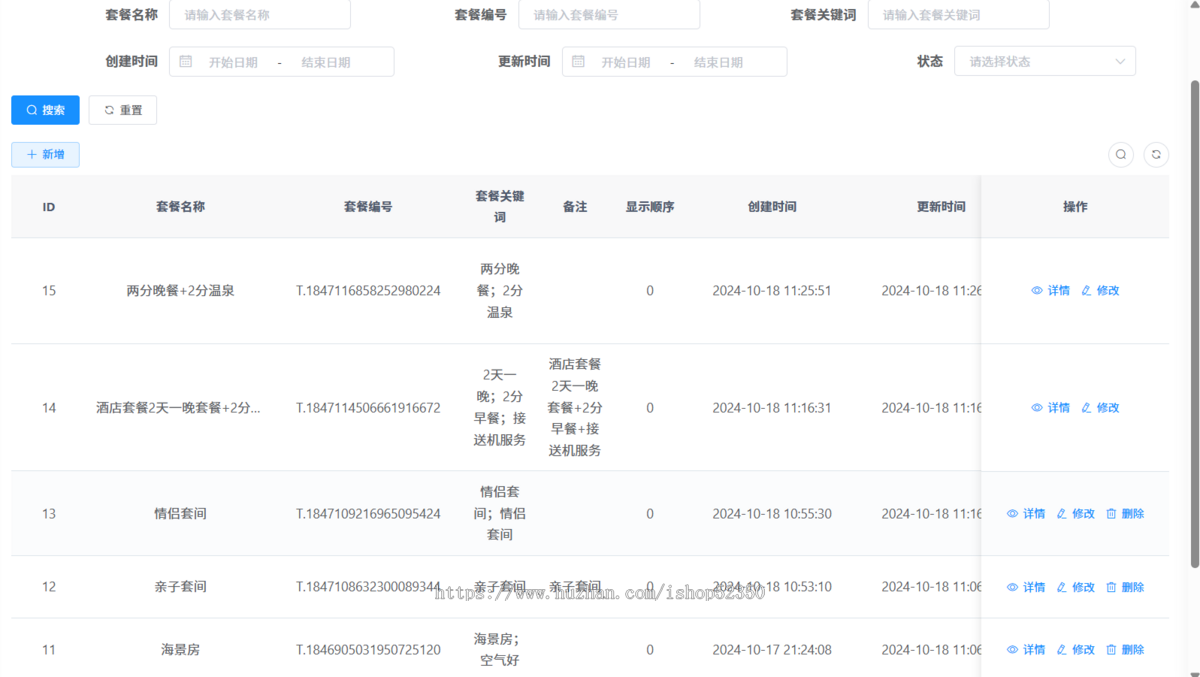The image size is (1200, 677).
Task: Click 修改 for 海景房 row
Action: click(1076, 650)
